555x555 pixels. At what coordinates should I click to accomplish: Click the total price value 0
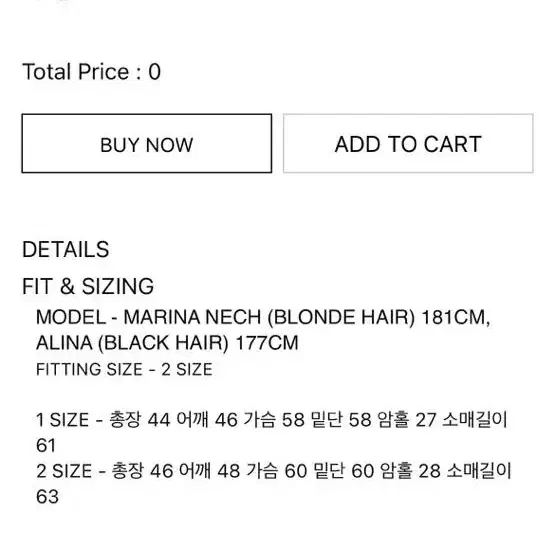click(154, 72)
